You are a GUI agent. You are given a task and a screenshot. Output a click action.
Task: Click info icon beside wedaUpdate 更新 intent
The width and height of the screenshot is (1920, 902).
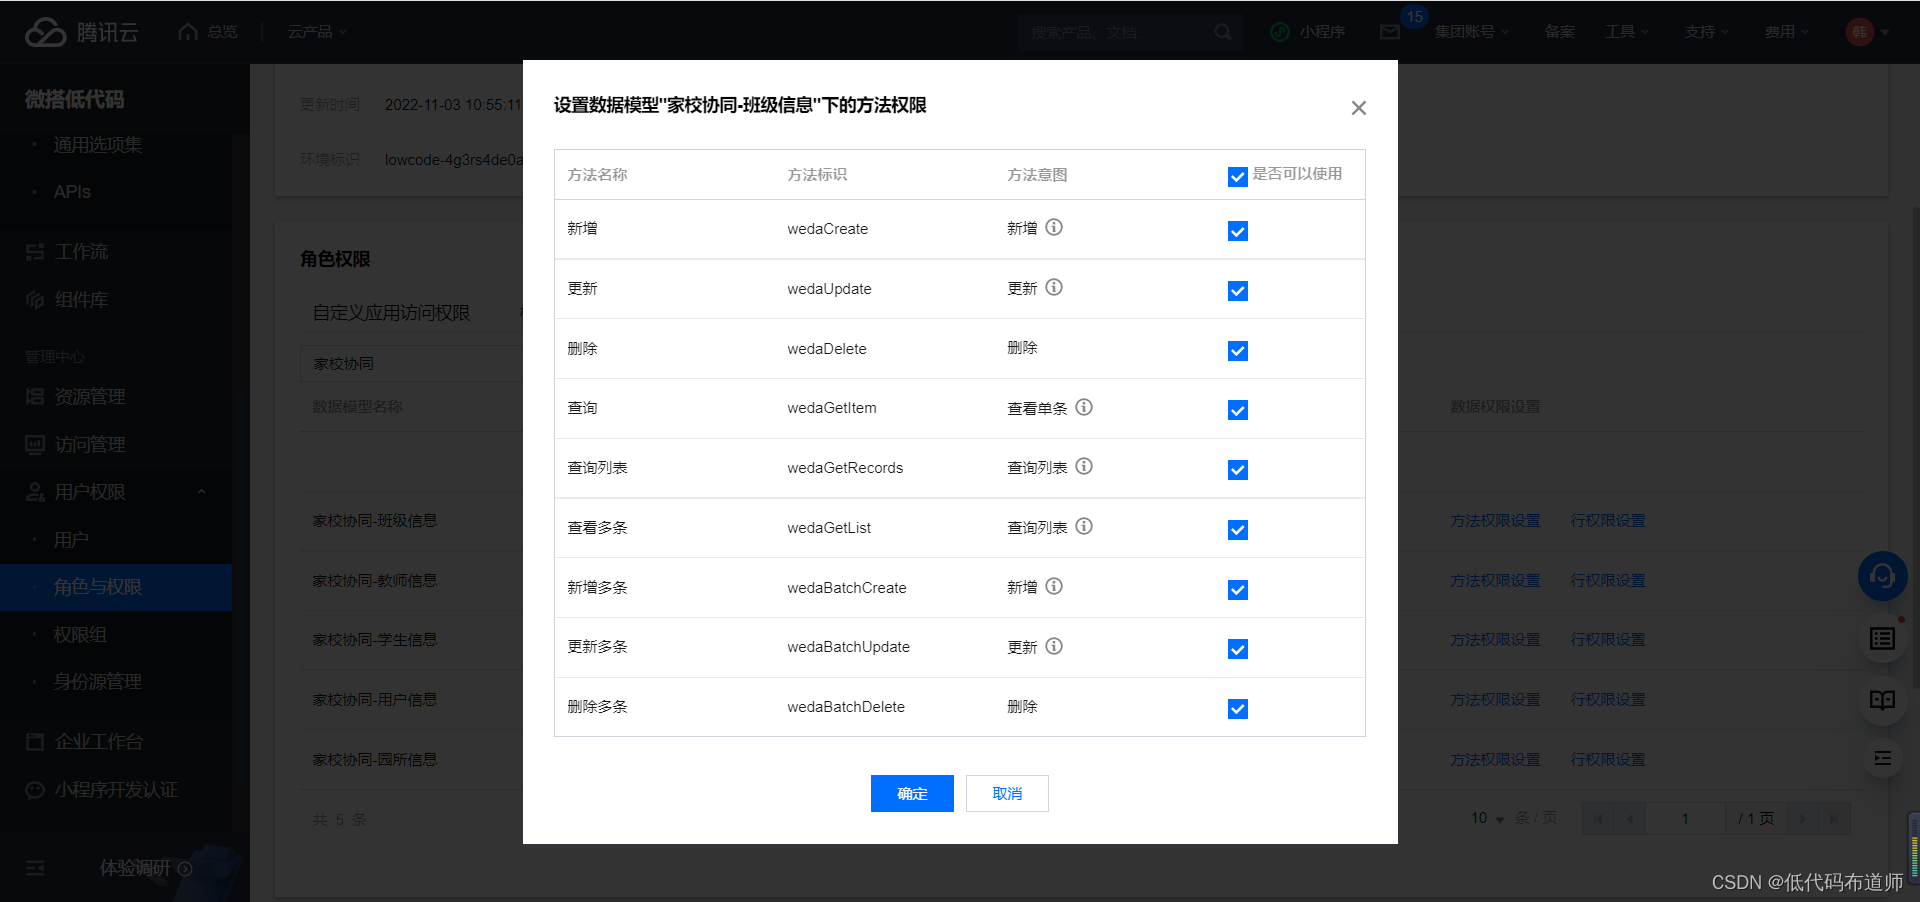coord(1054,287)
